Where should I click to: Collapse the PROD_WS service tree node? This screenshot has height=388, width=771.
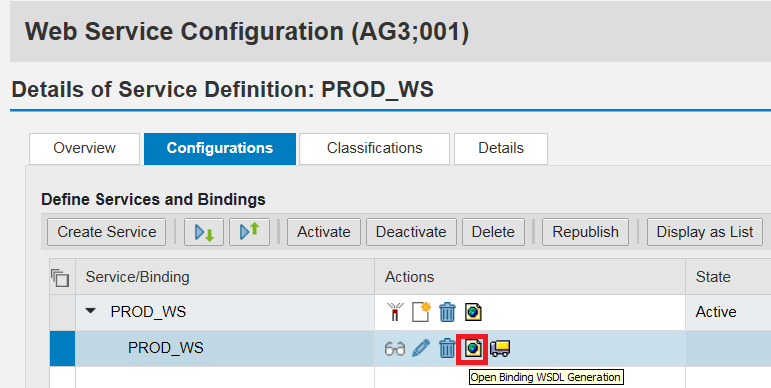pos(90,311)
